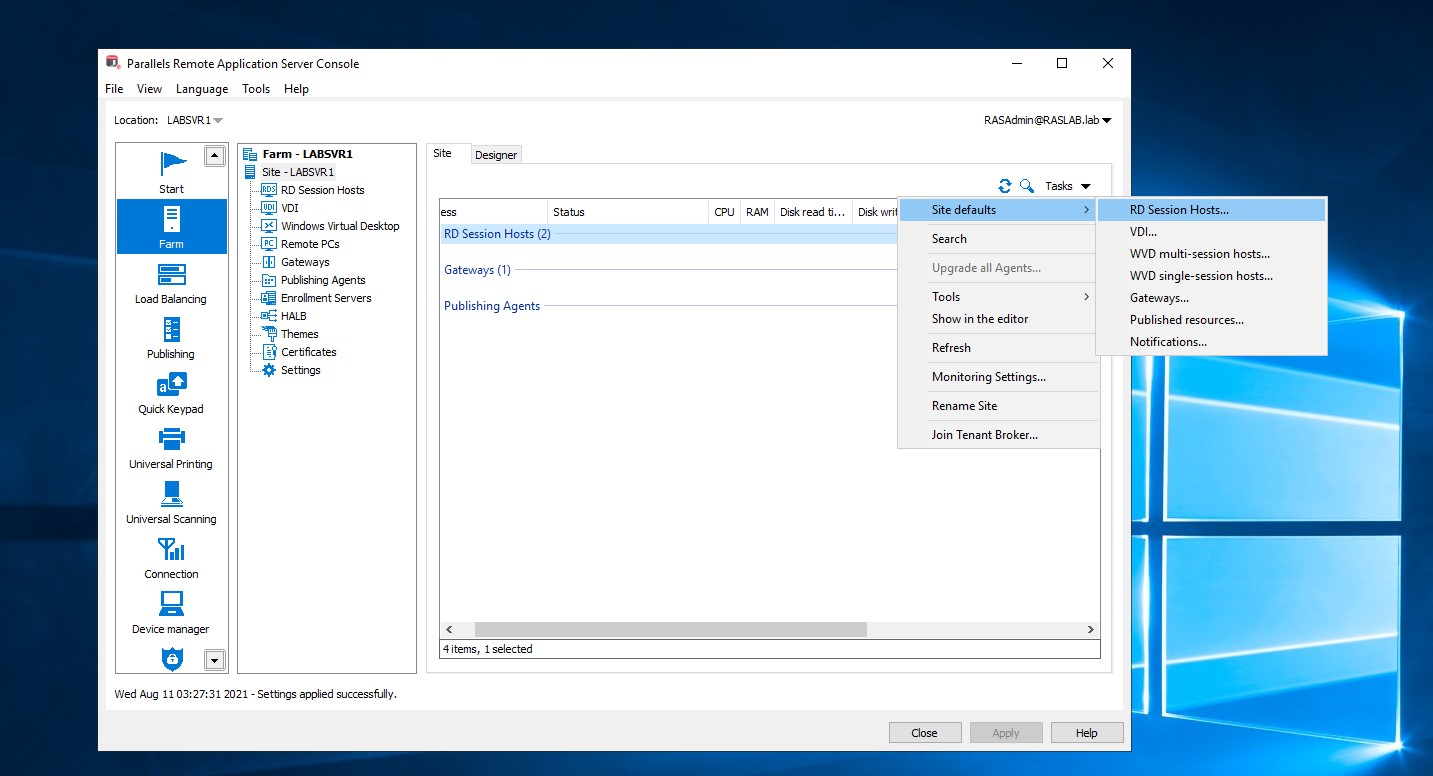The image size is (1433, 776).
Task: Open the Connection category
Action: tap(171, 557)
